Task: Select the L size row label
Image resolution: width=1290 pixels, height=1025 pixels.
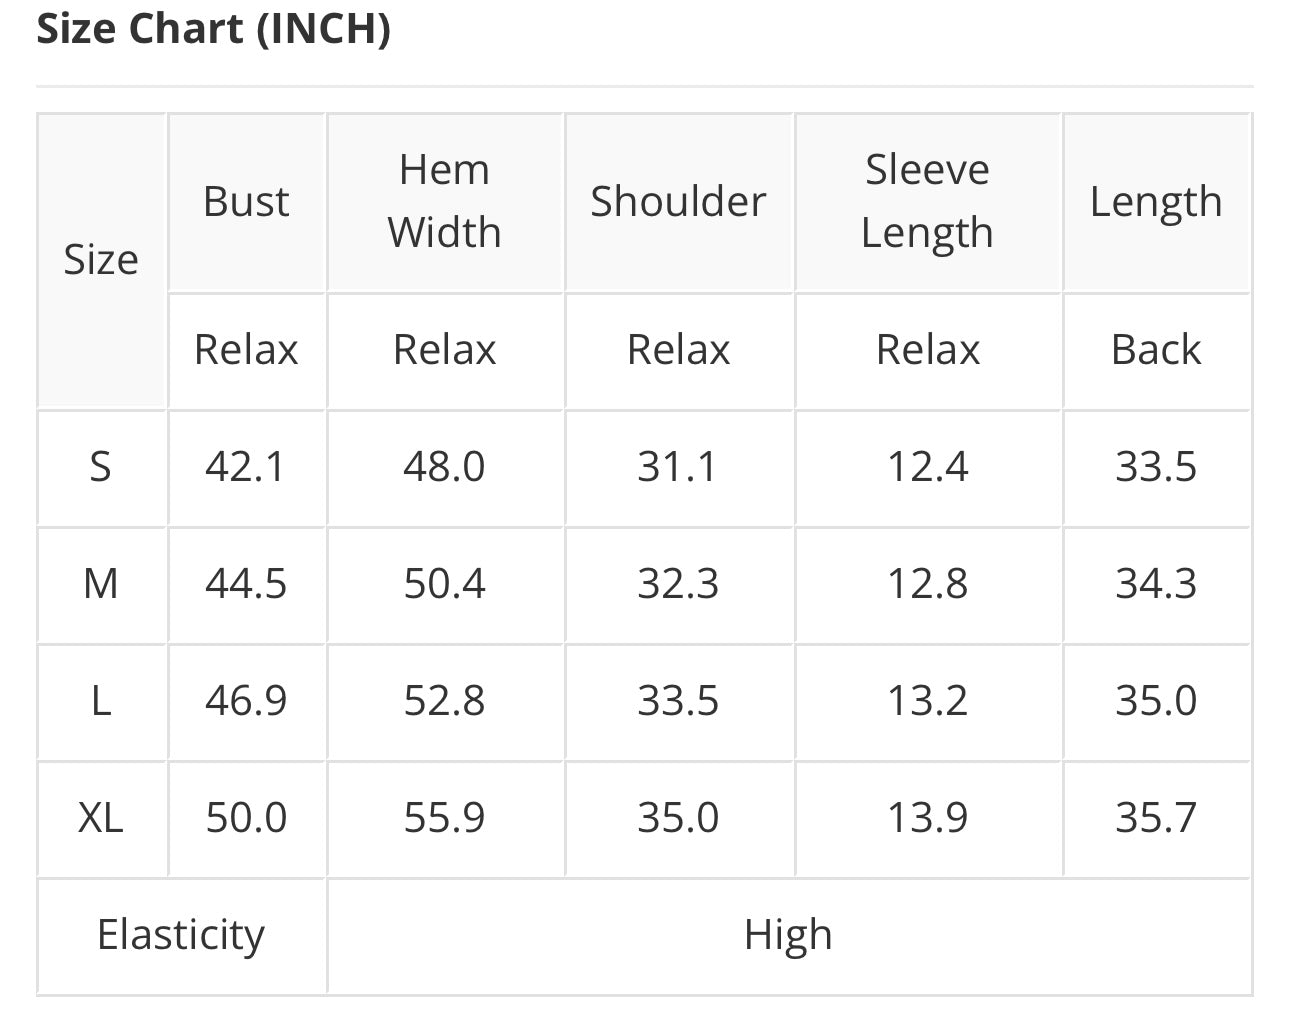Action: pyautogui.click(x=101, y=701)
